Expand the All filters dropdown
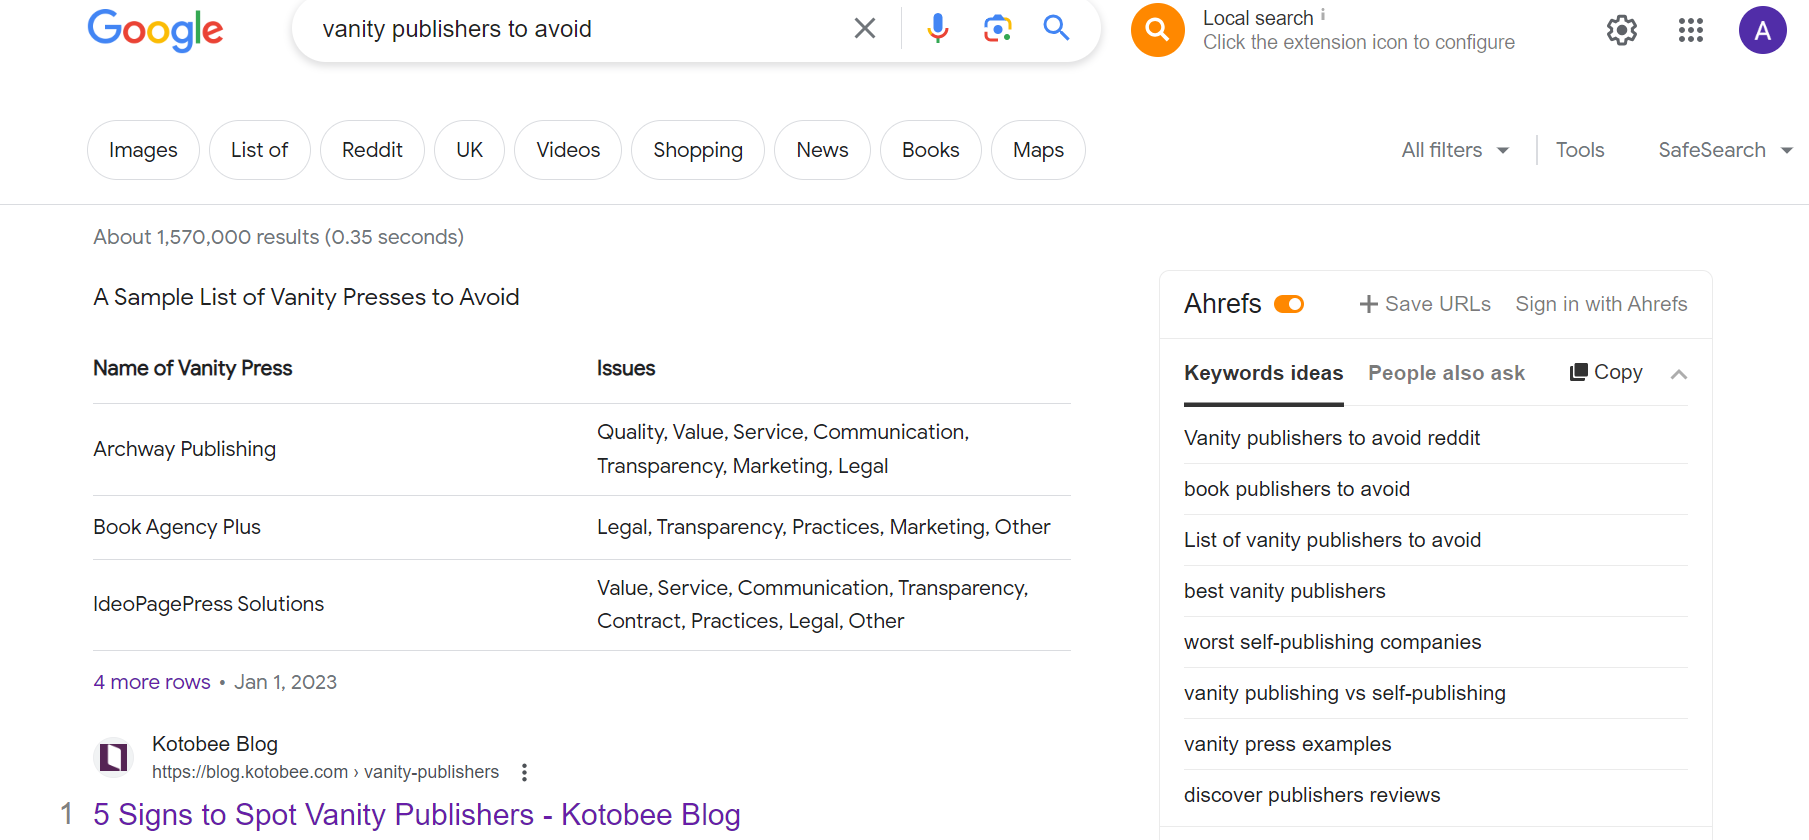 [1455, 150]
